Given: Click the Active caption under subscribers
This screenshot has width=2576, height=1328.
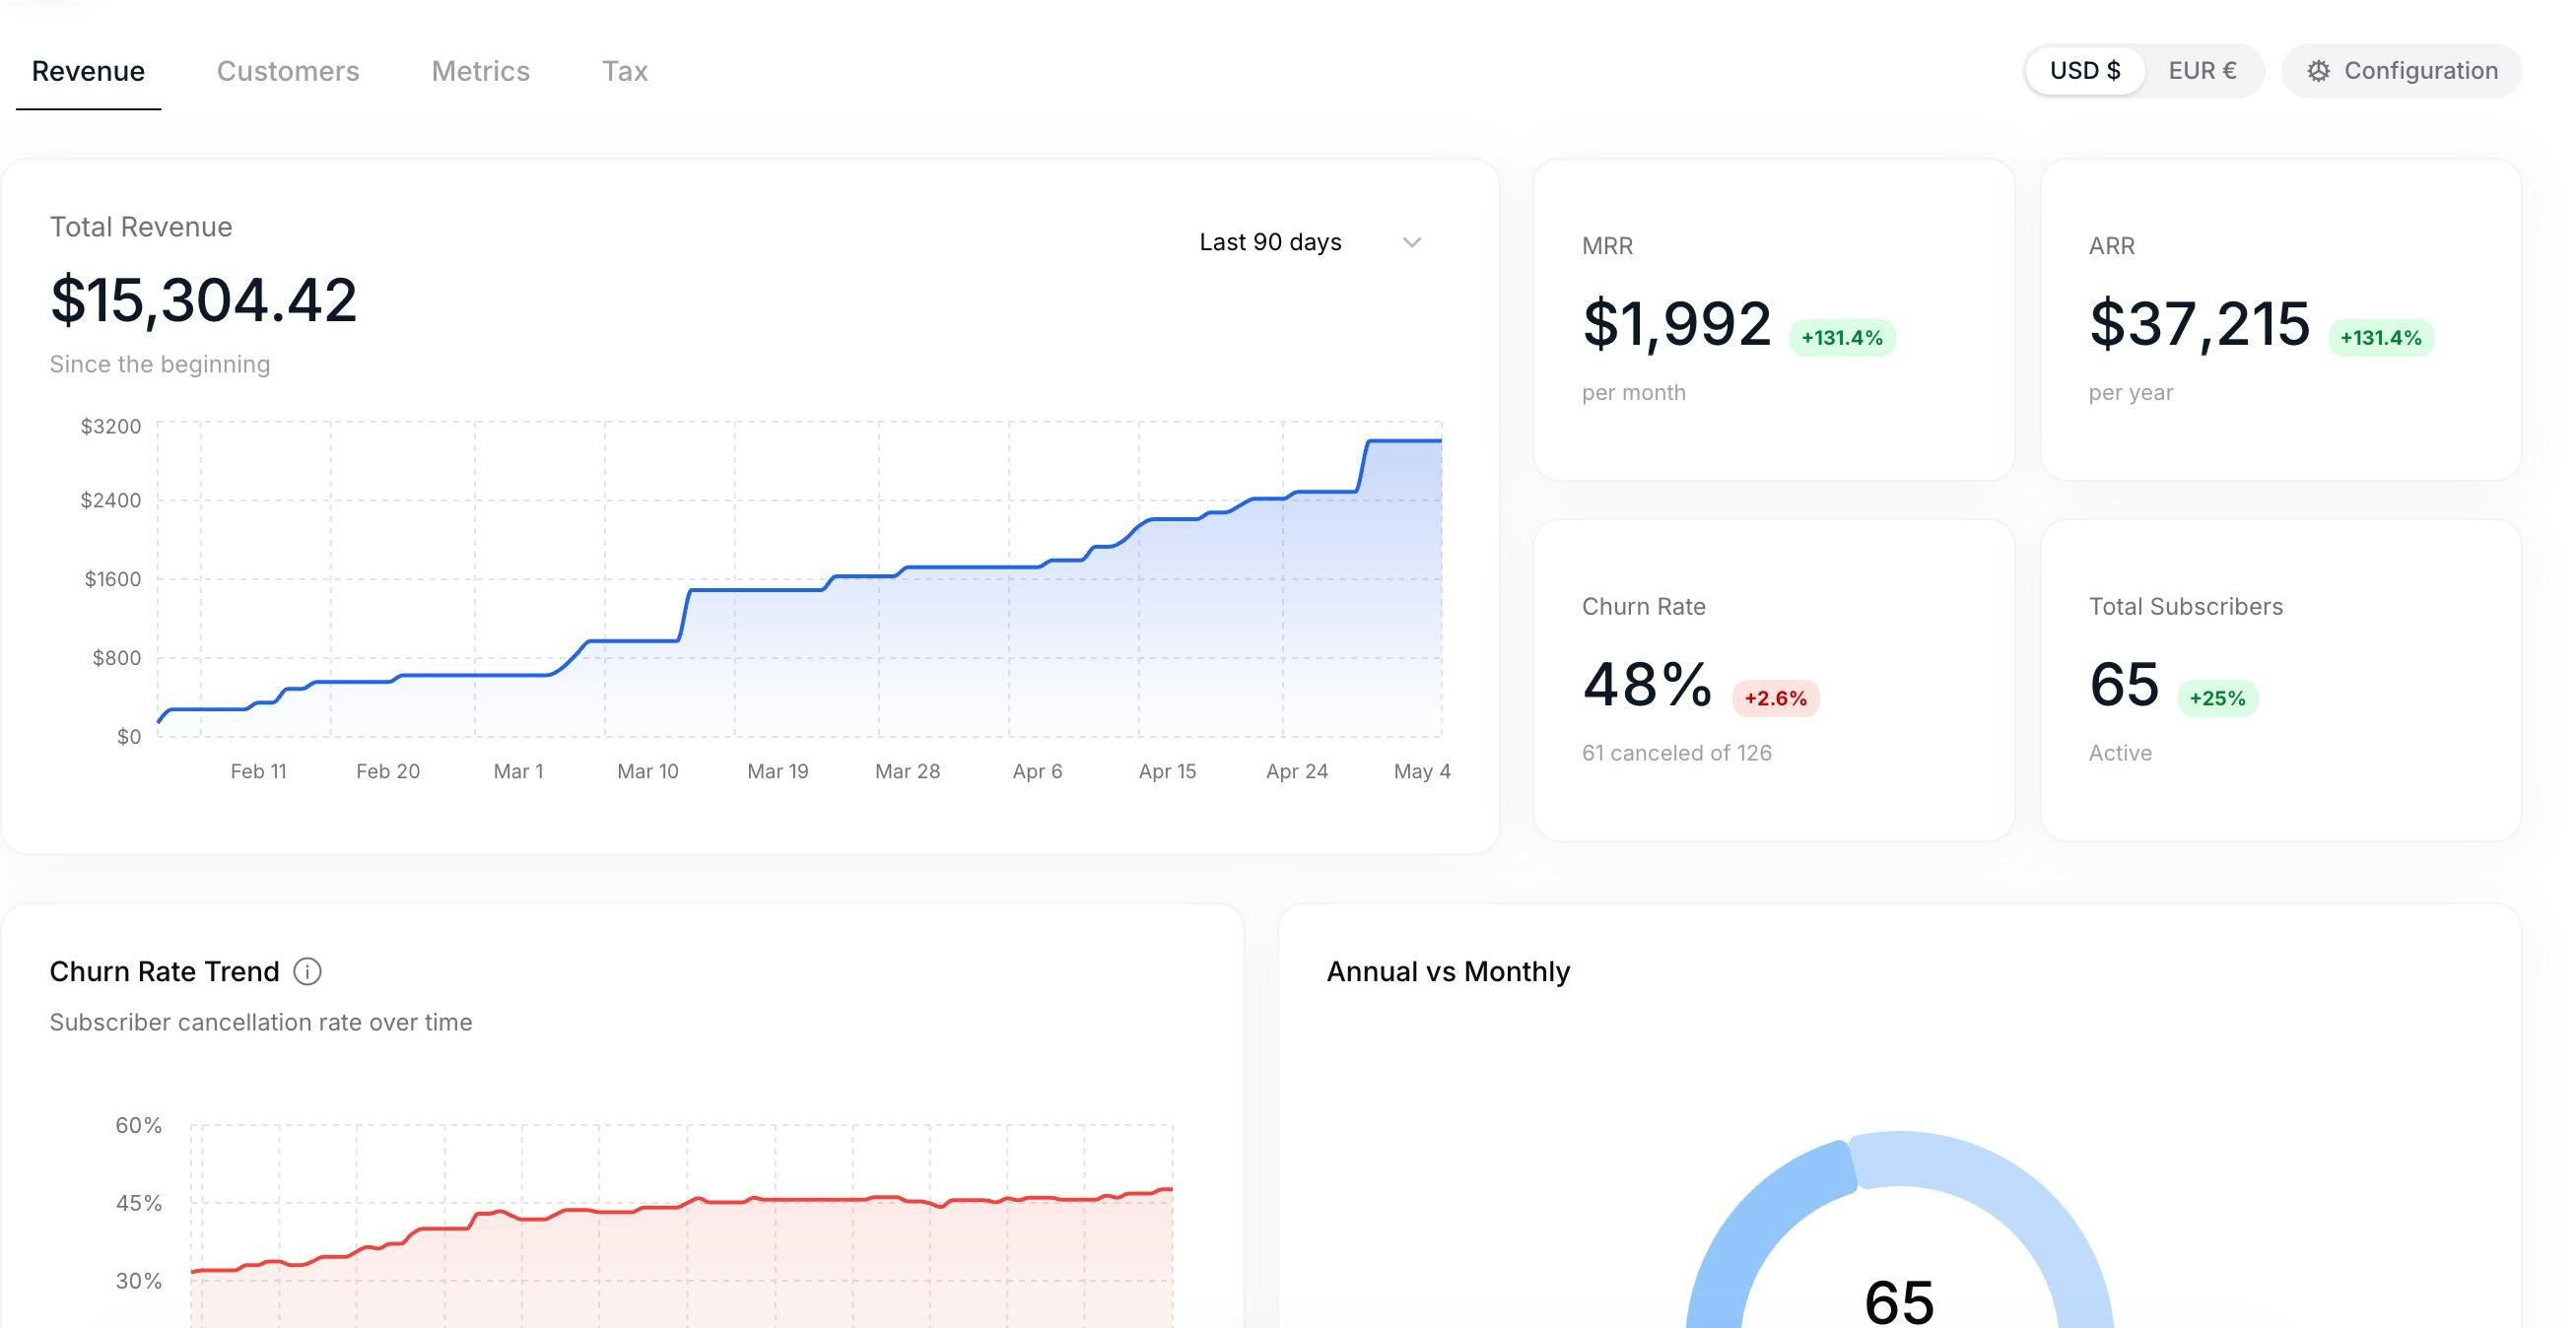Looking at the screenshot, I should pyautogui.click(x=2120, y=753).
